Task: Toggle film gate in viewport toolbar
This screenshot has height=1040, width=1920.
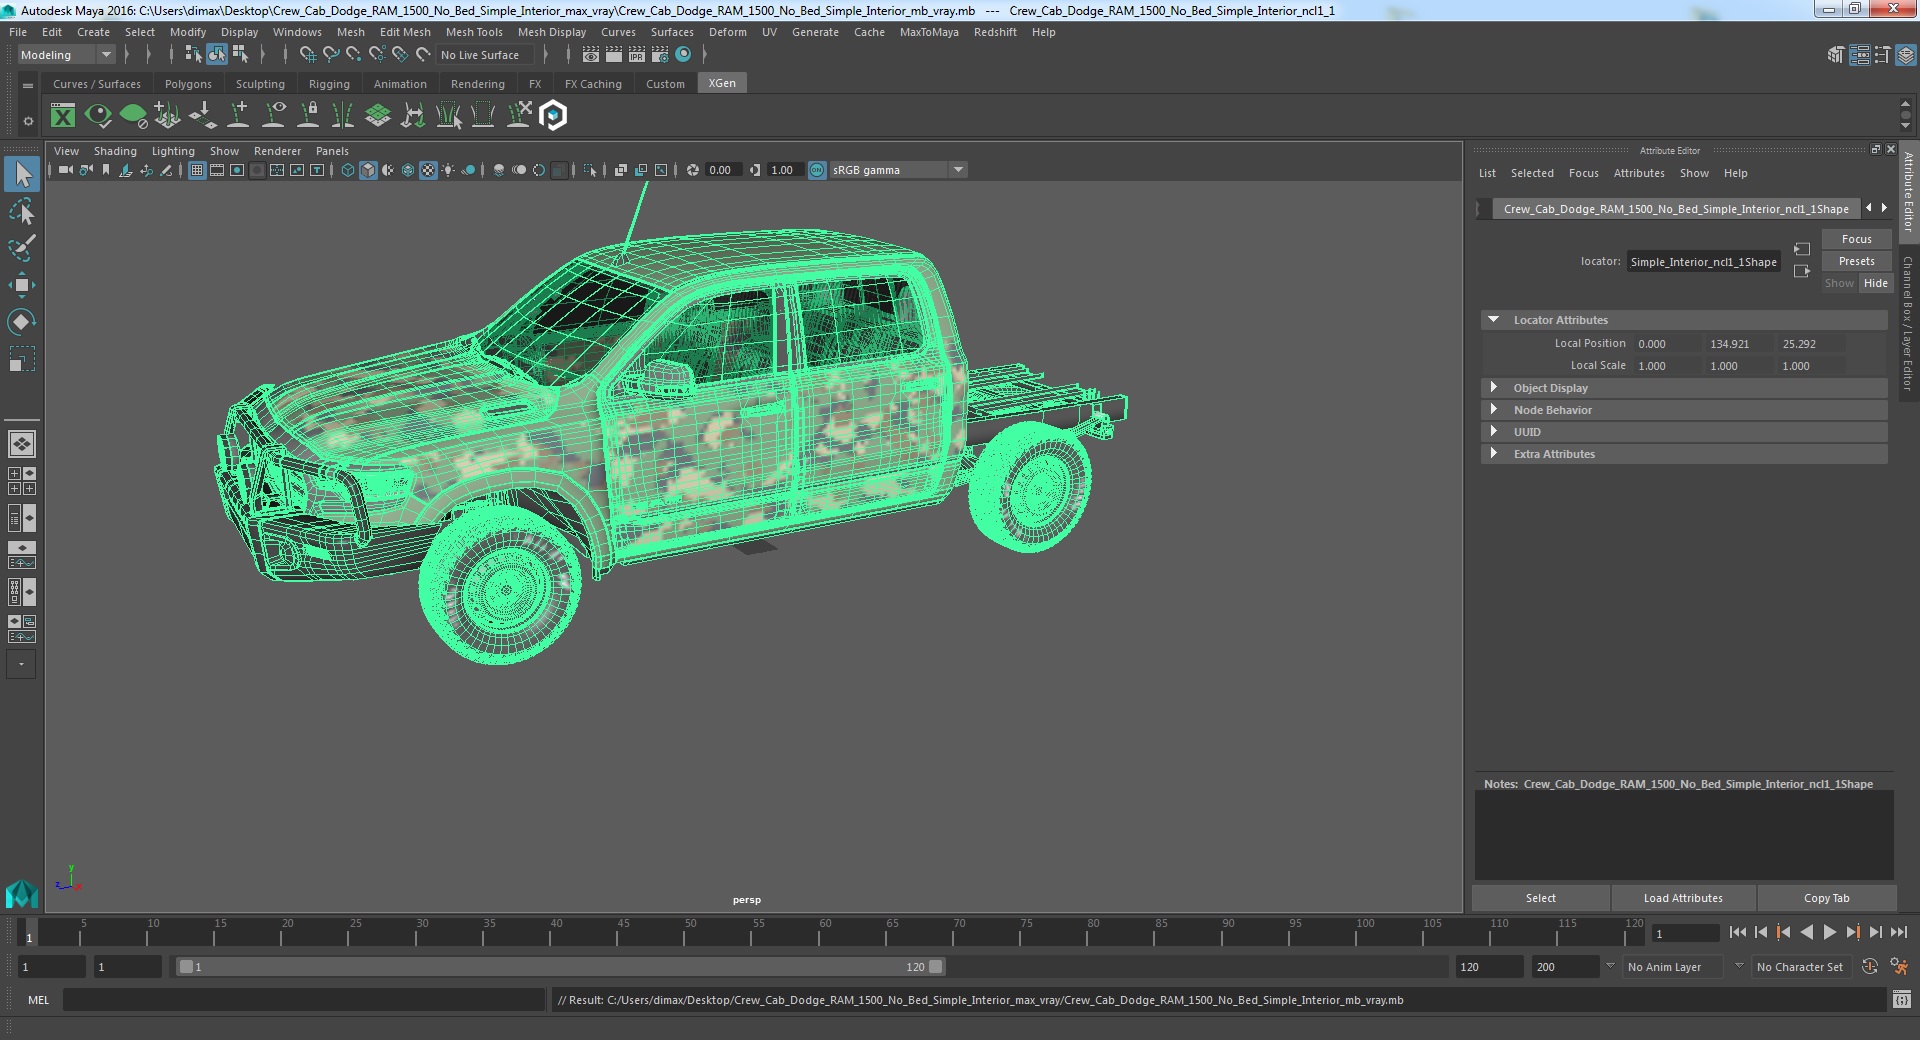Action: [217, 170]
